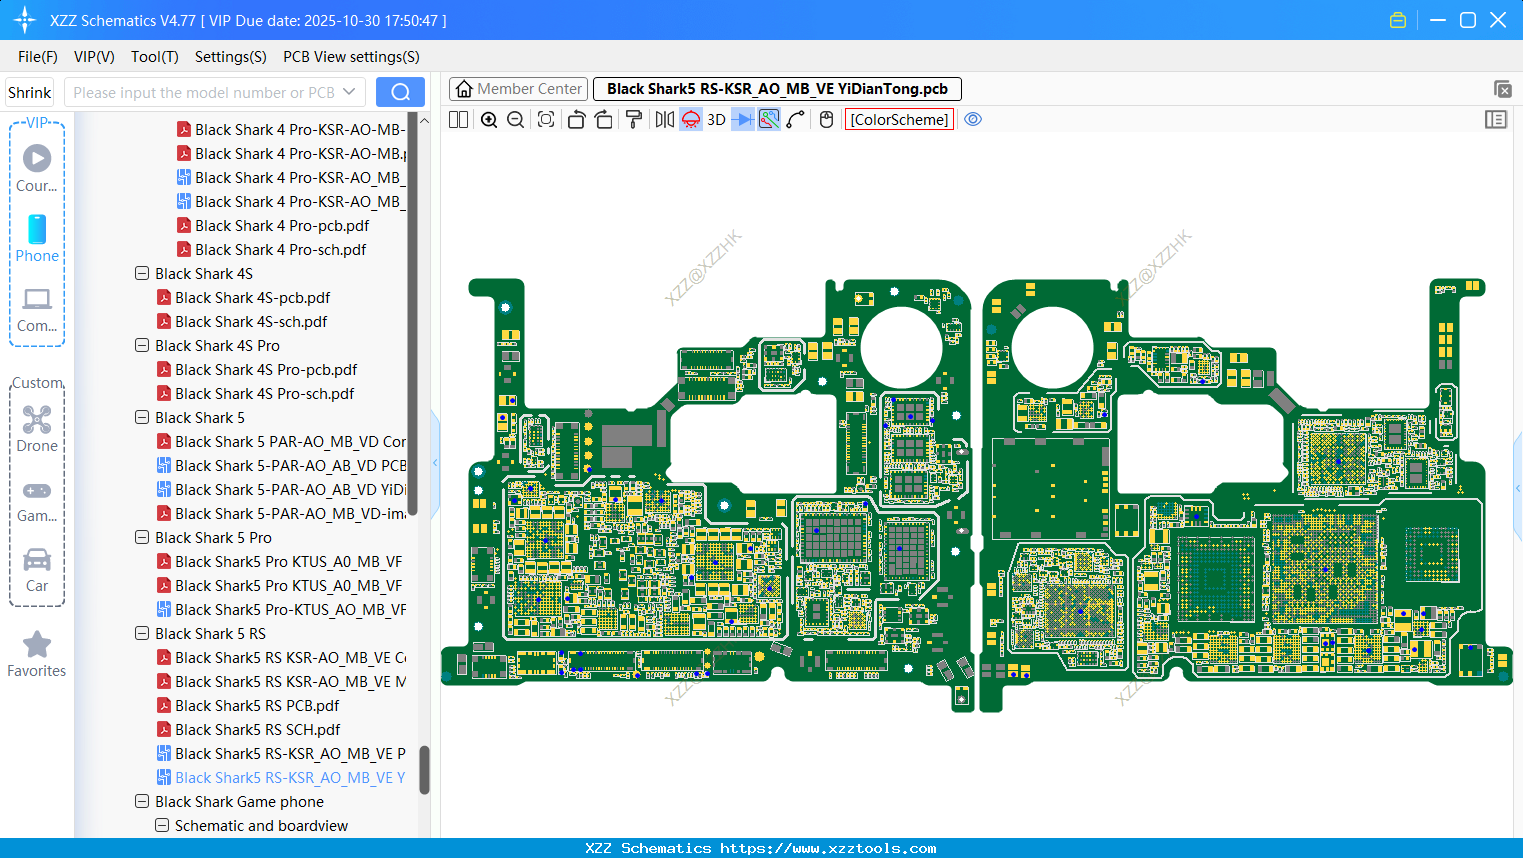
Task: Select the Zoom Out tool
Action: point(514,119)
